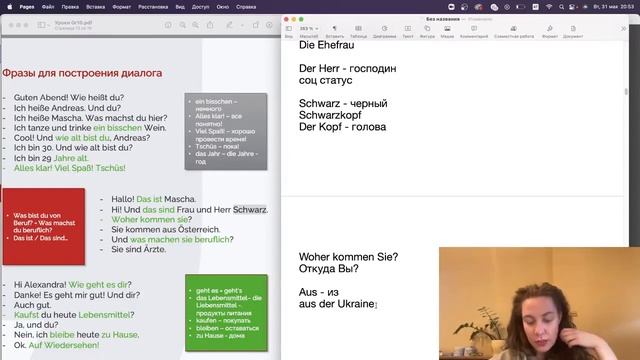Open the Формат menu in menu bar
Screen dimensions: 640x360
coord(122,7)
